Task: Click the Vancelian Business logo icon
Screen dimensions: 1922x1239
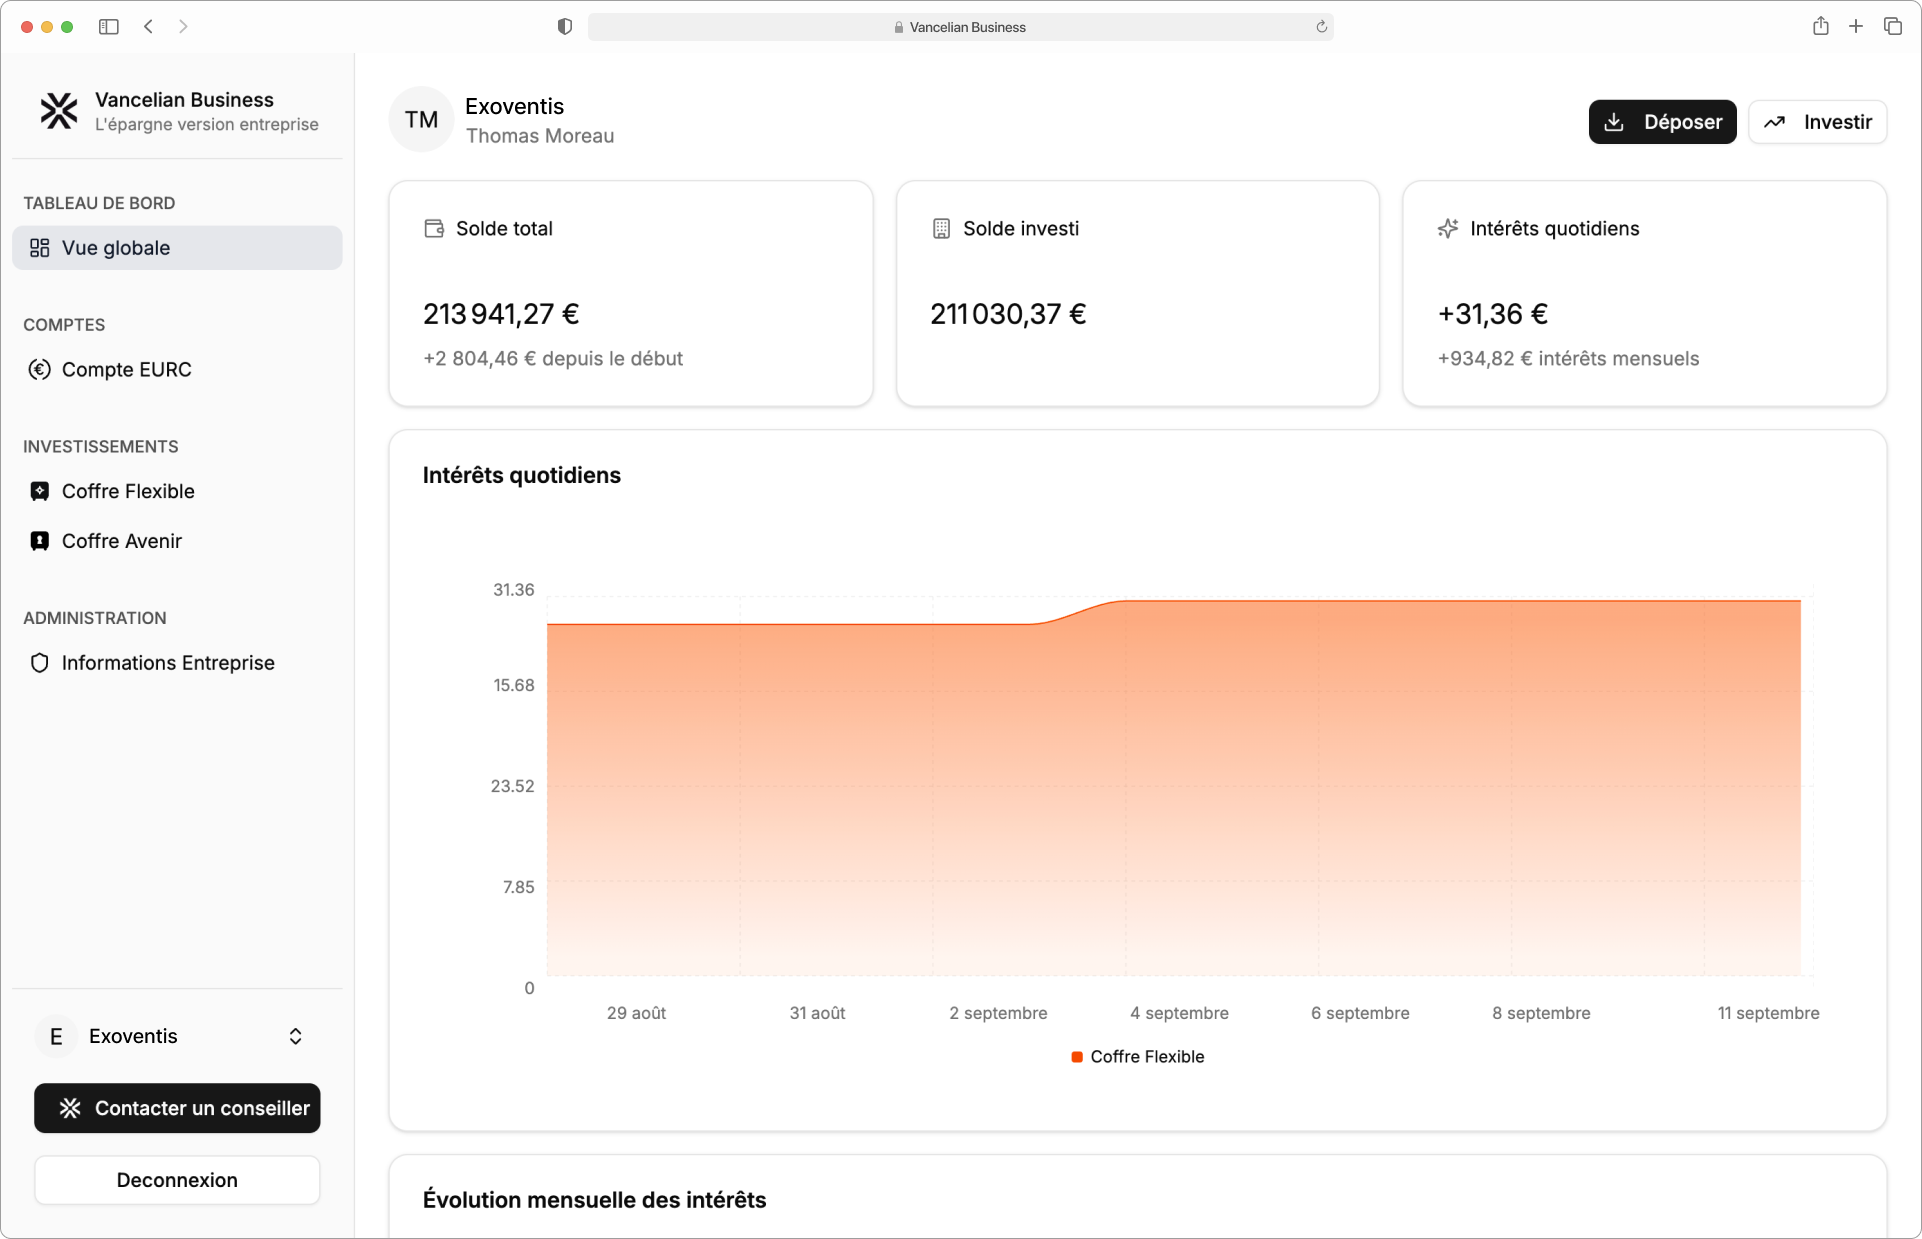Action: point(59,111)
